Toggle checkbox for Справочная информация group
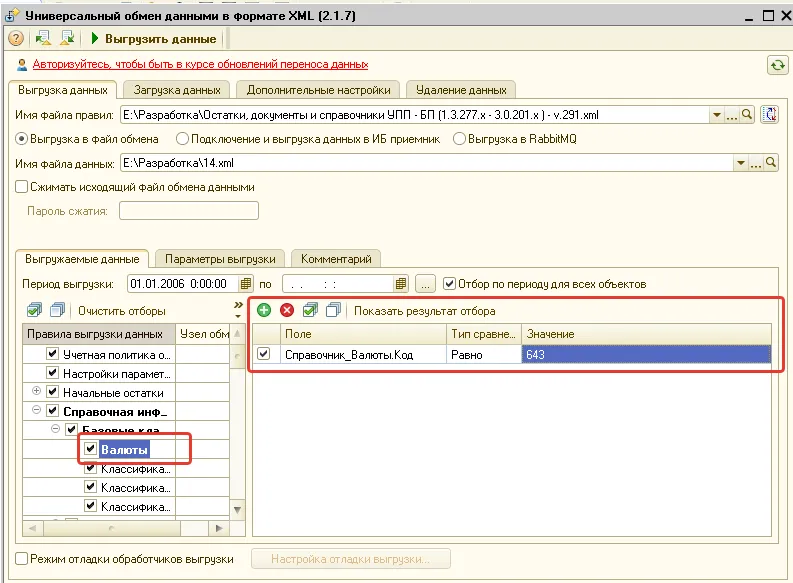Screen dimensions: 793x583 (x=52, y=411)
